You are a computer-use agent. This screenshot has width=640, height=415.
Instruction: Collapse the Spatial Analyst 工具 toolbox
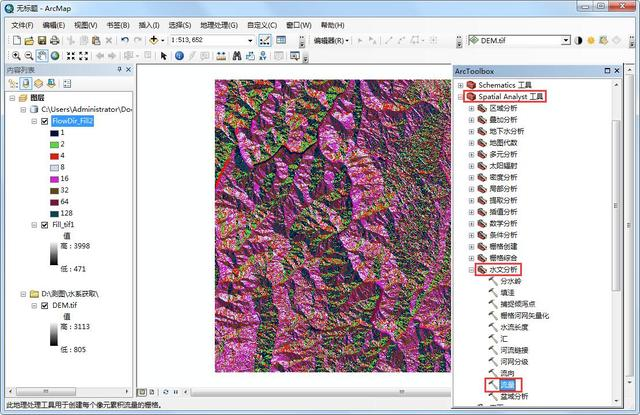point(460,97)
